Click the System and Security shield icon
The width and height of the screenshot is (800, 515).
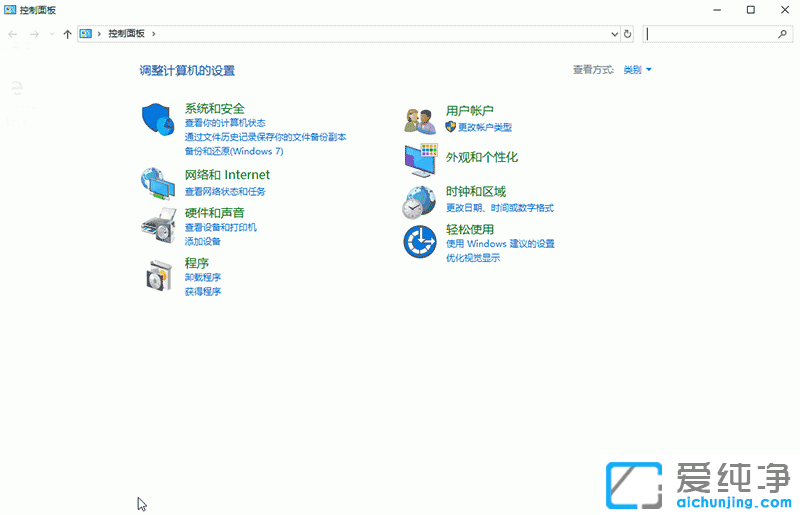158,120
